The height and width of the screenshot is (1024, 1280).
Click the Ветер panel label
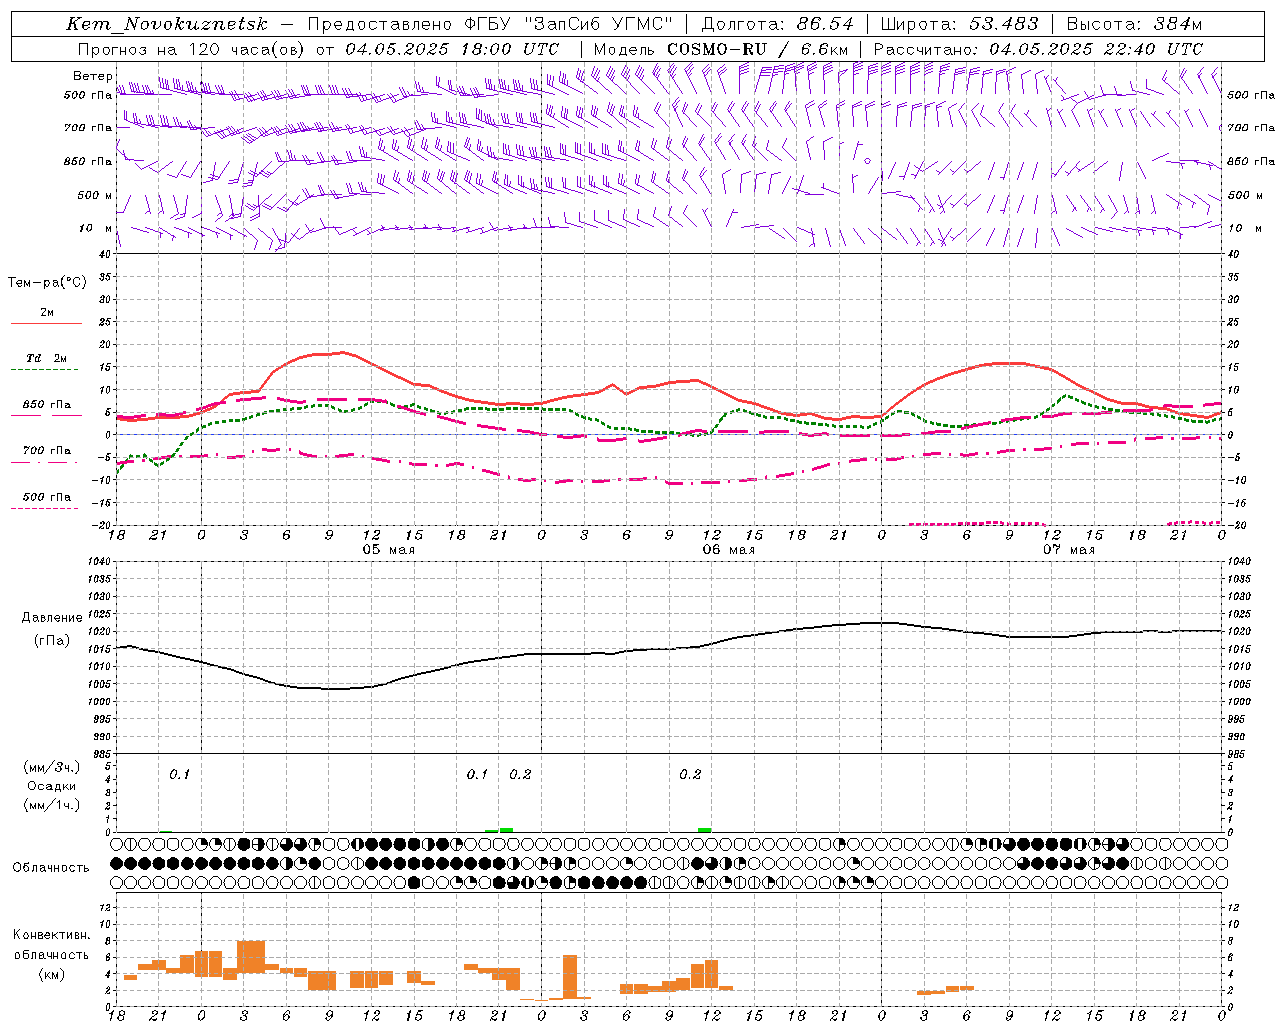click(x=92, y=76)
